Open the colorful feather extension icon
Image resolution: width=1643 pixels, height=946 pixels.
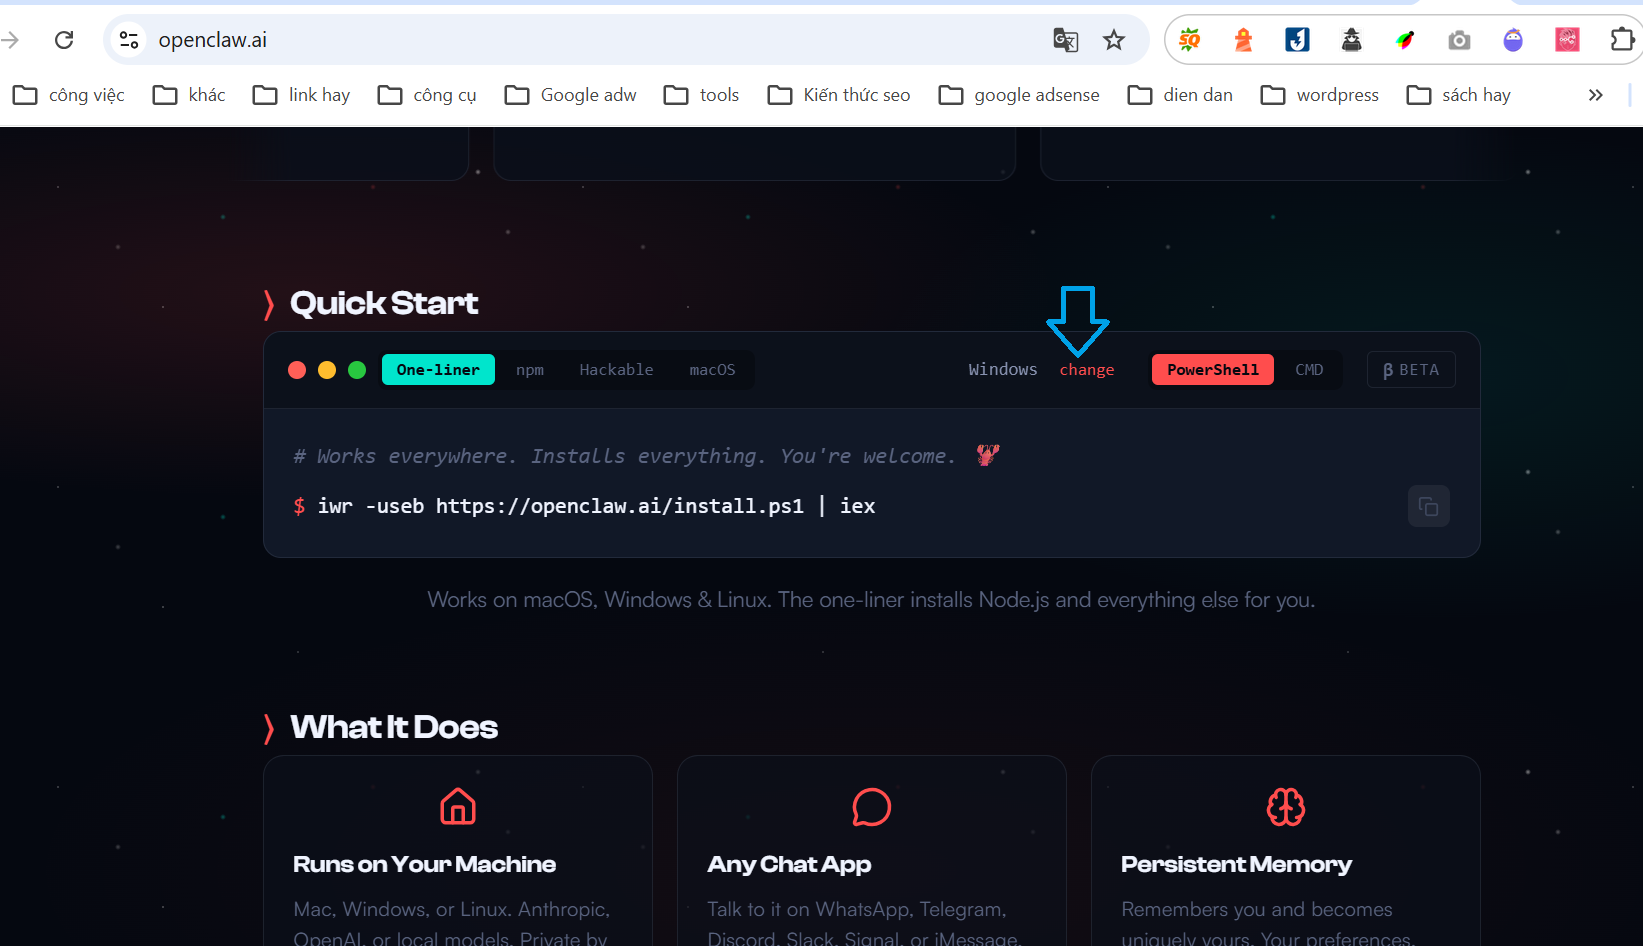tap(1405, 40)
